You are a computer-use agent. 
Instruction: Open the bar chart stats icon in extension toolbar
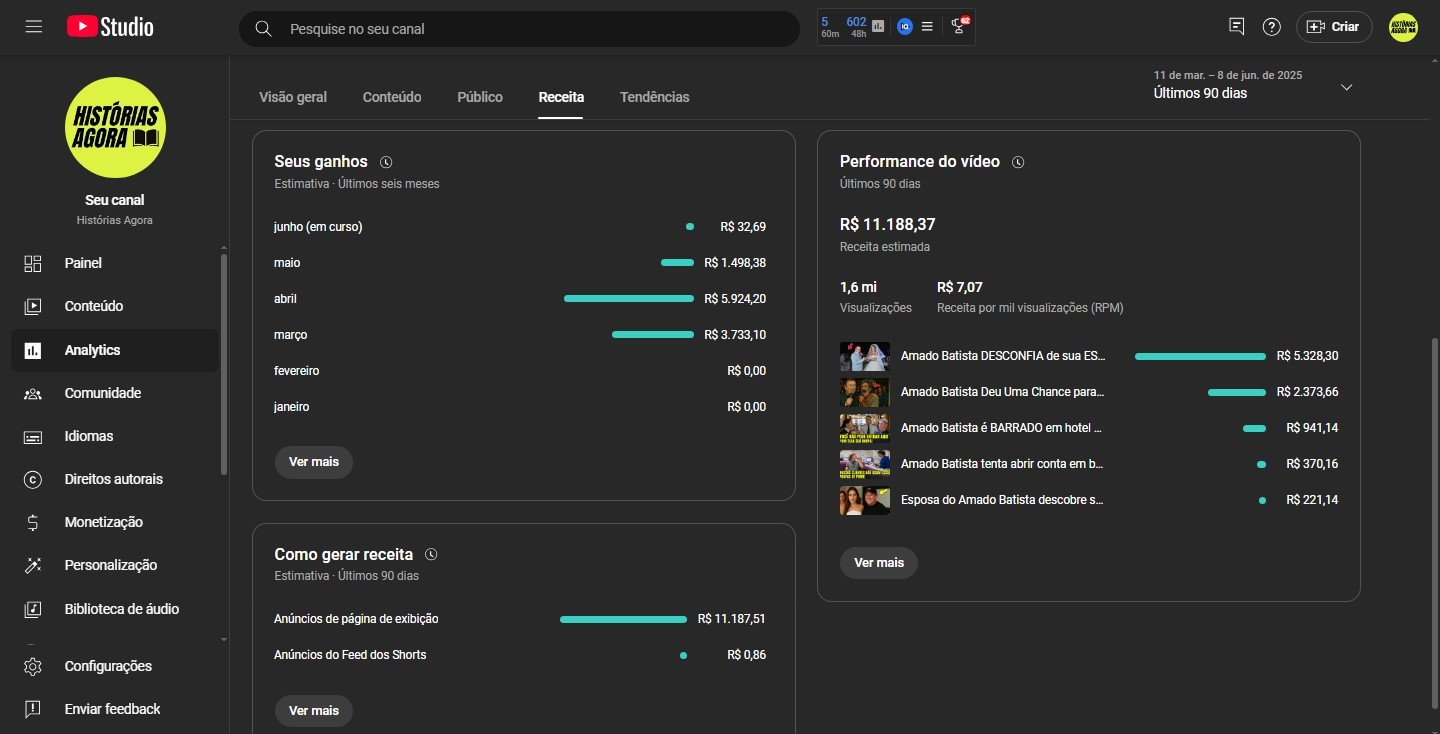878,27
